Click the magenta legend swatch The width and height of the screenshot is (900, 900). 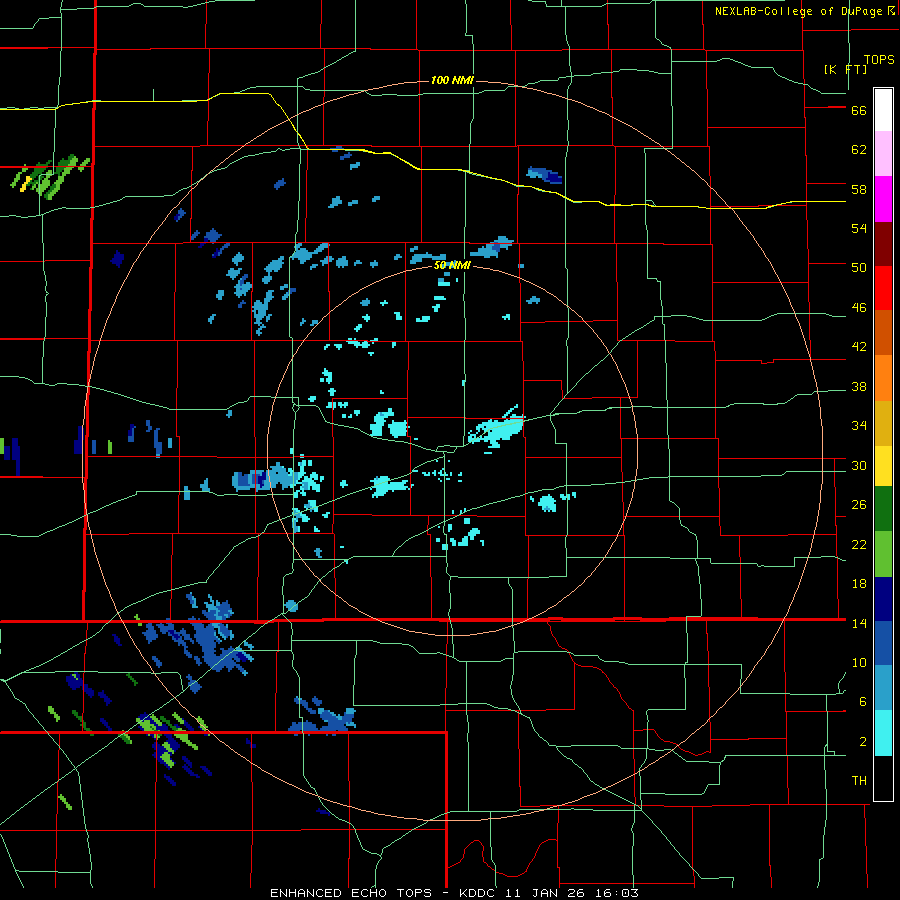(883, 199)
